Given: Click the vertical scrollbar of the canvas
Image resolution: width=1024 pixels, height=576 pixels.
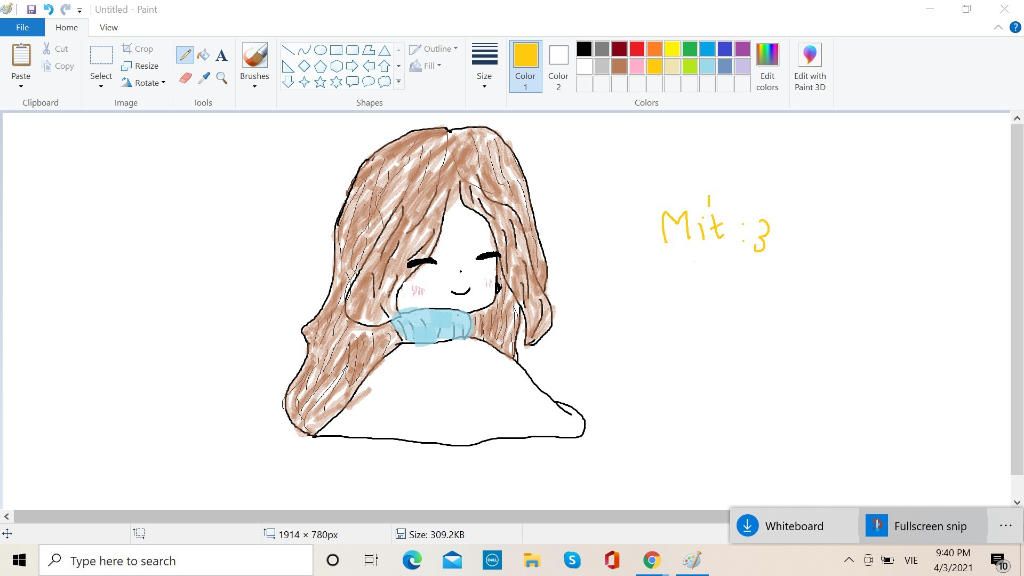Looking at the screenshot, I should (x=1017, y=300).
